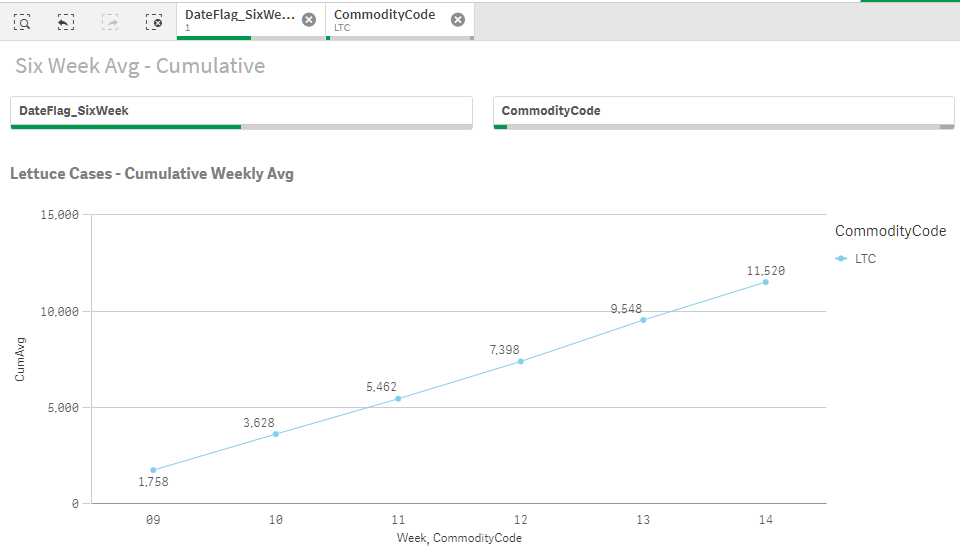This screenshot has width=960, height=551.
Task: Click the 7,398 data point marker
Action: tap(520, 361)
